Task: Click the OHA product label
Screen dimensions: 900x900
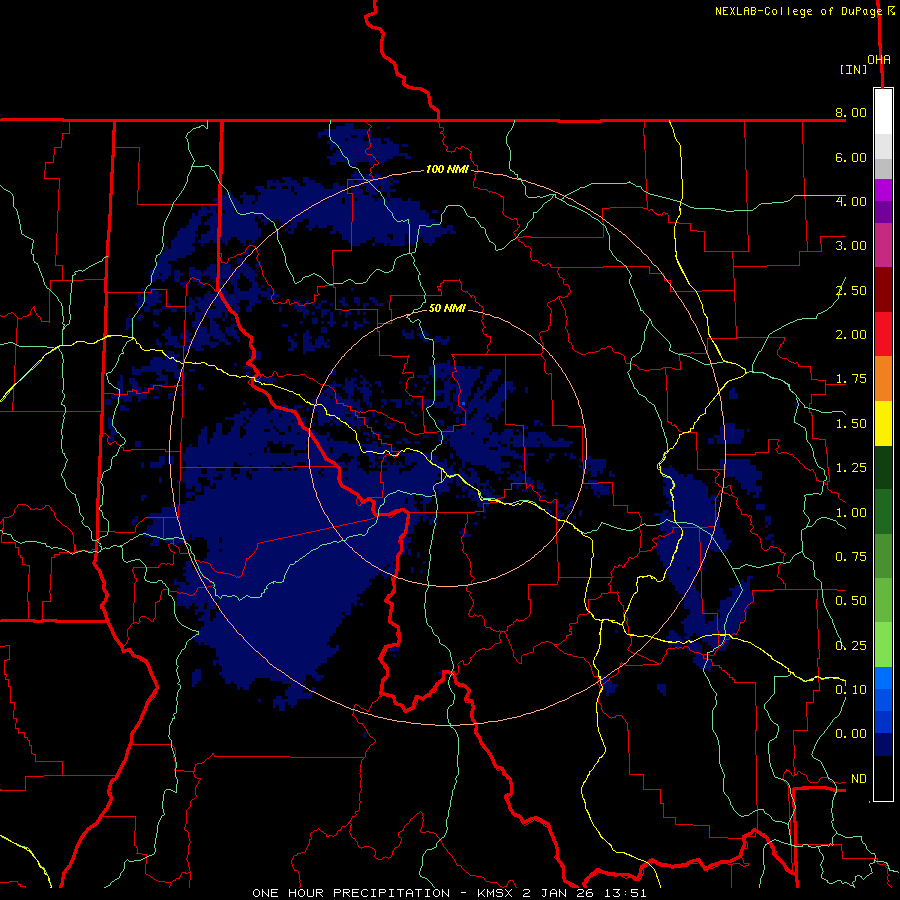Action: coord(879,60)
